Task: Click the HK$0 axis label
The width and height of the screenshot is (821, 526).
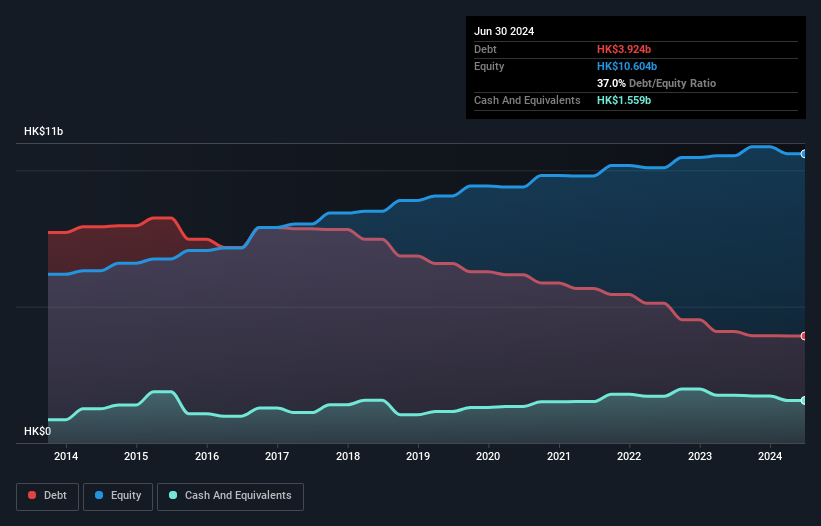Action: click(38, 431)
